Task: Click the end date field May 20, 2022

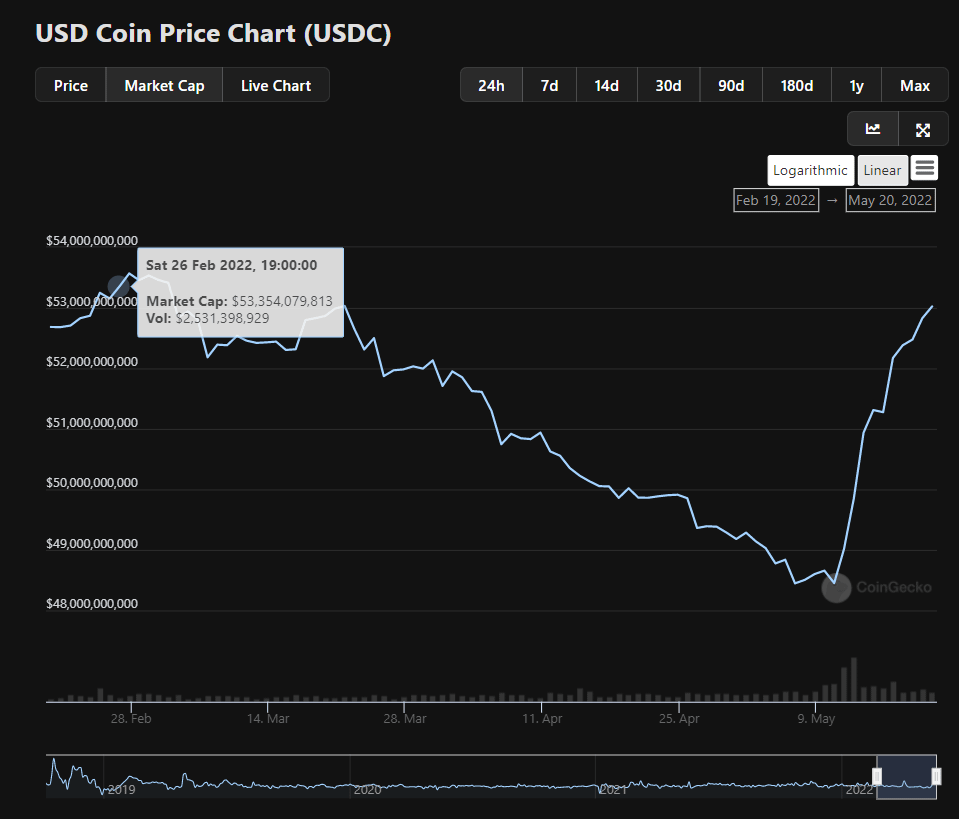Action: tap(890, 200)
